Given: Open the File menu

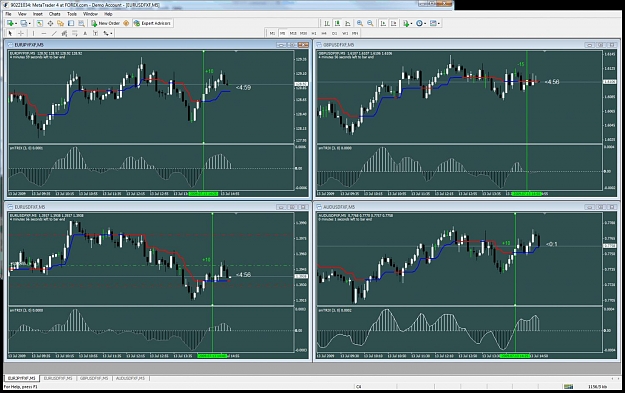Looking at the screenshot, I should point(8,14).
